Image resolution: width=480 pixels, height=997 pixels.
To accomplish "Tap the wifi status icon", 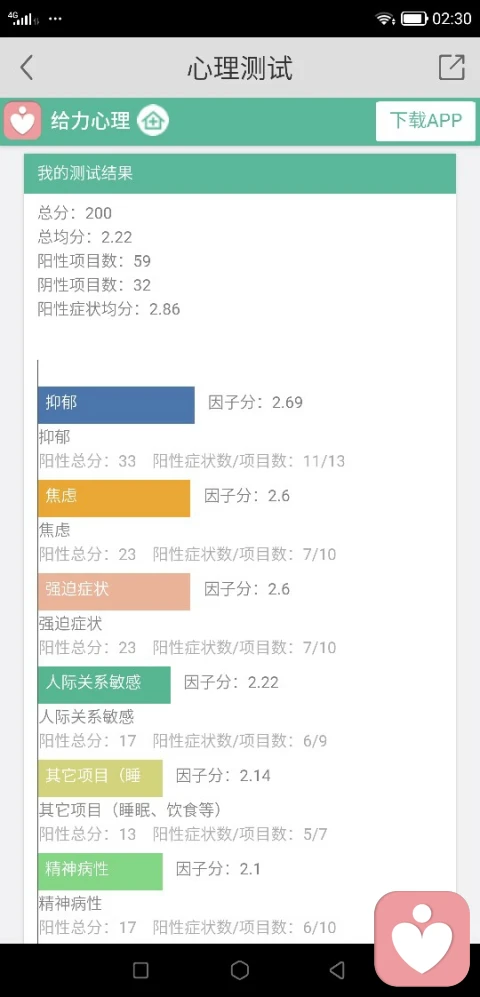I will tap(384, 18).
